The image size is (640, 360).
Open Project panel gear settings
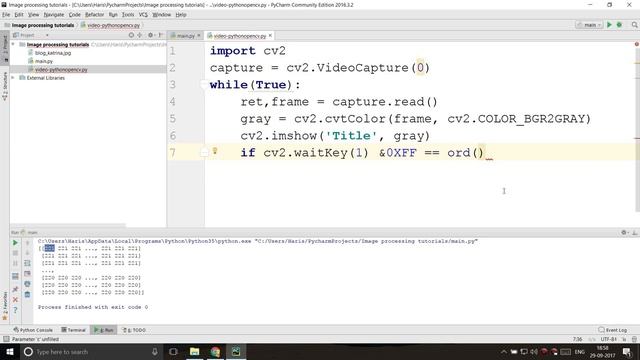(151, 35)
